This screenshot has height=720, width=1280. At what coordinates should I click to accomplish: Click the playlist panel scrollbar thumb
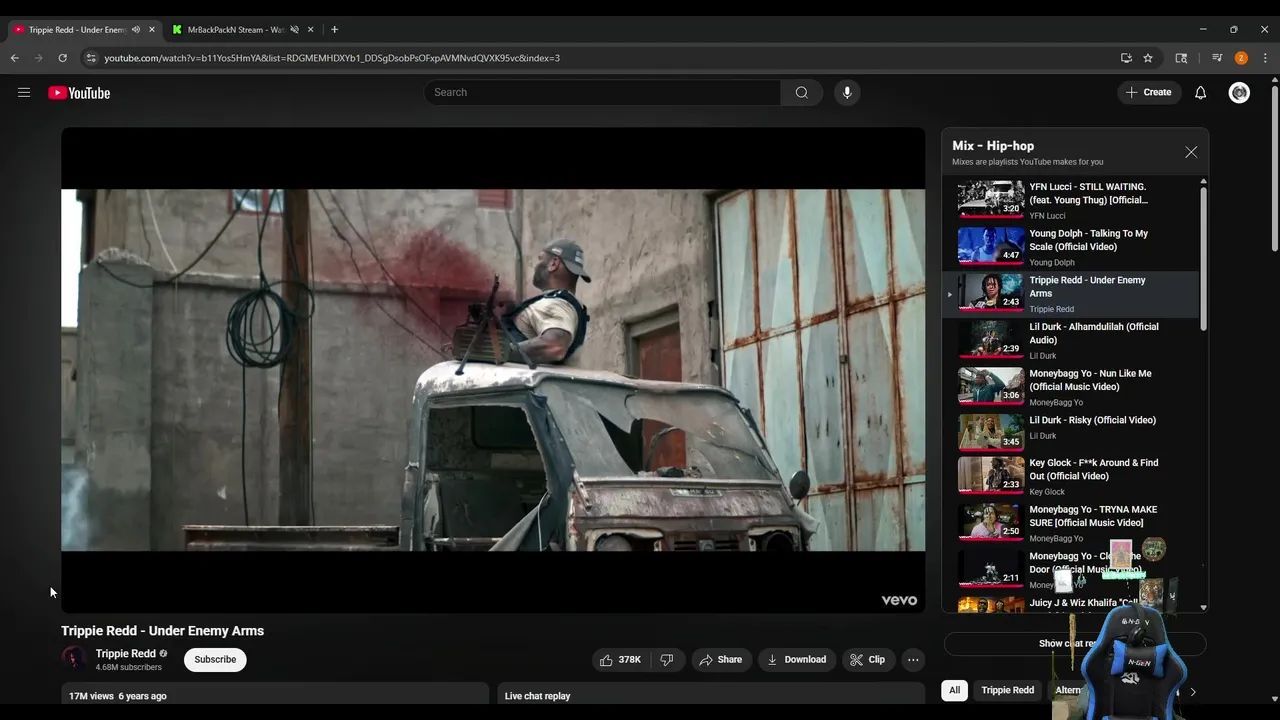1203,256
